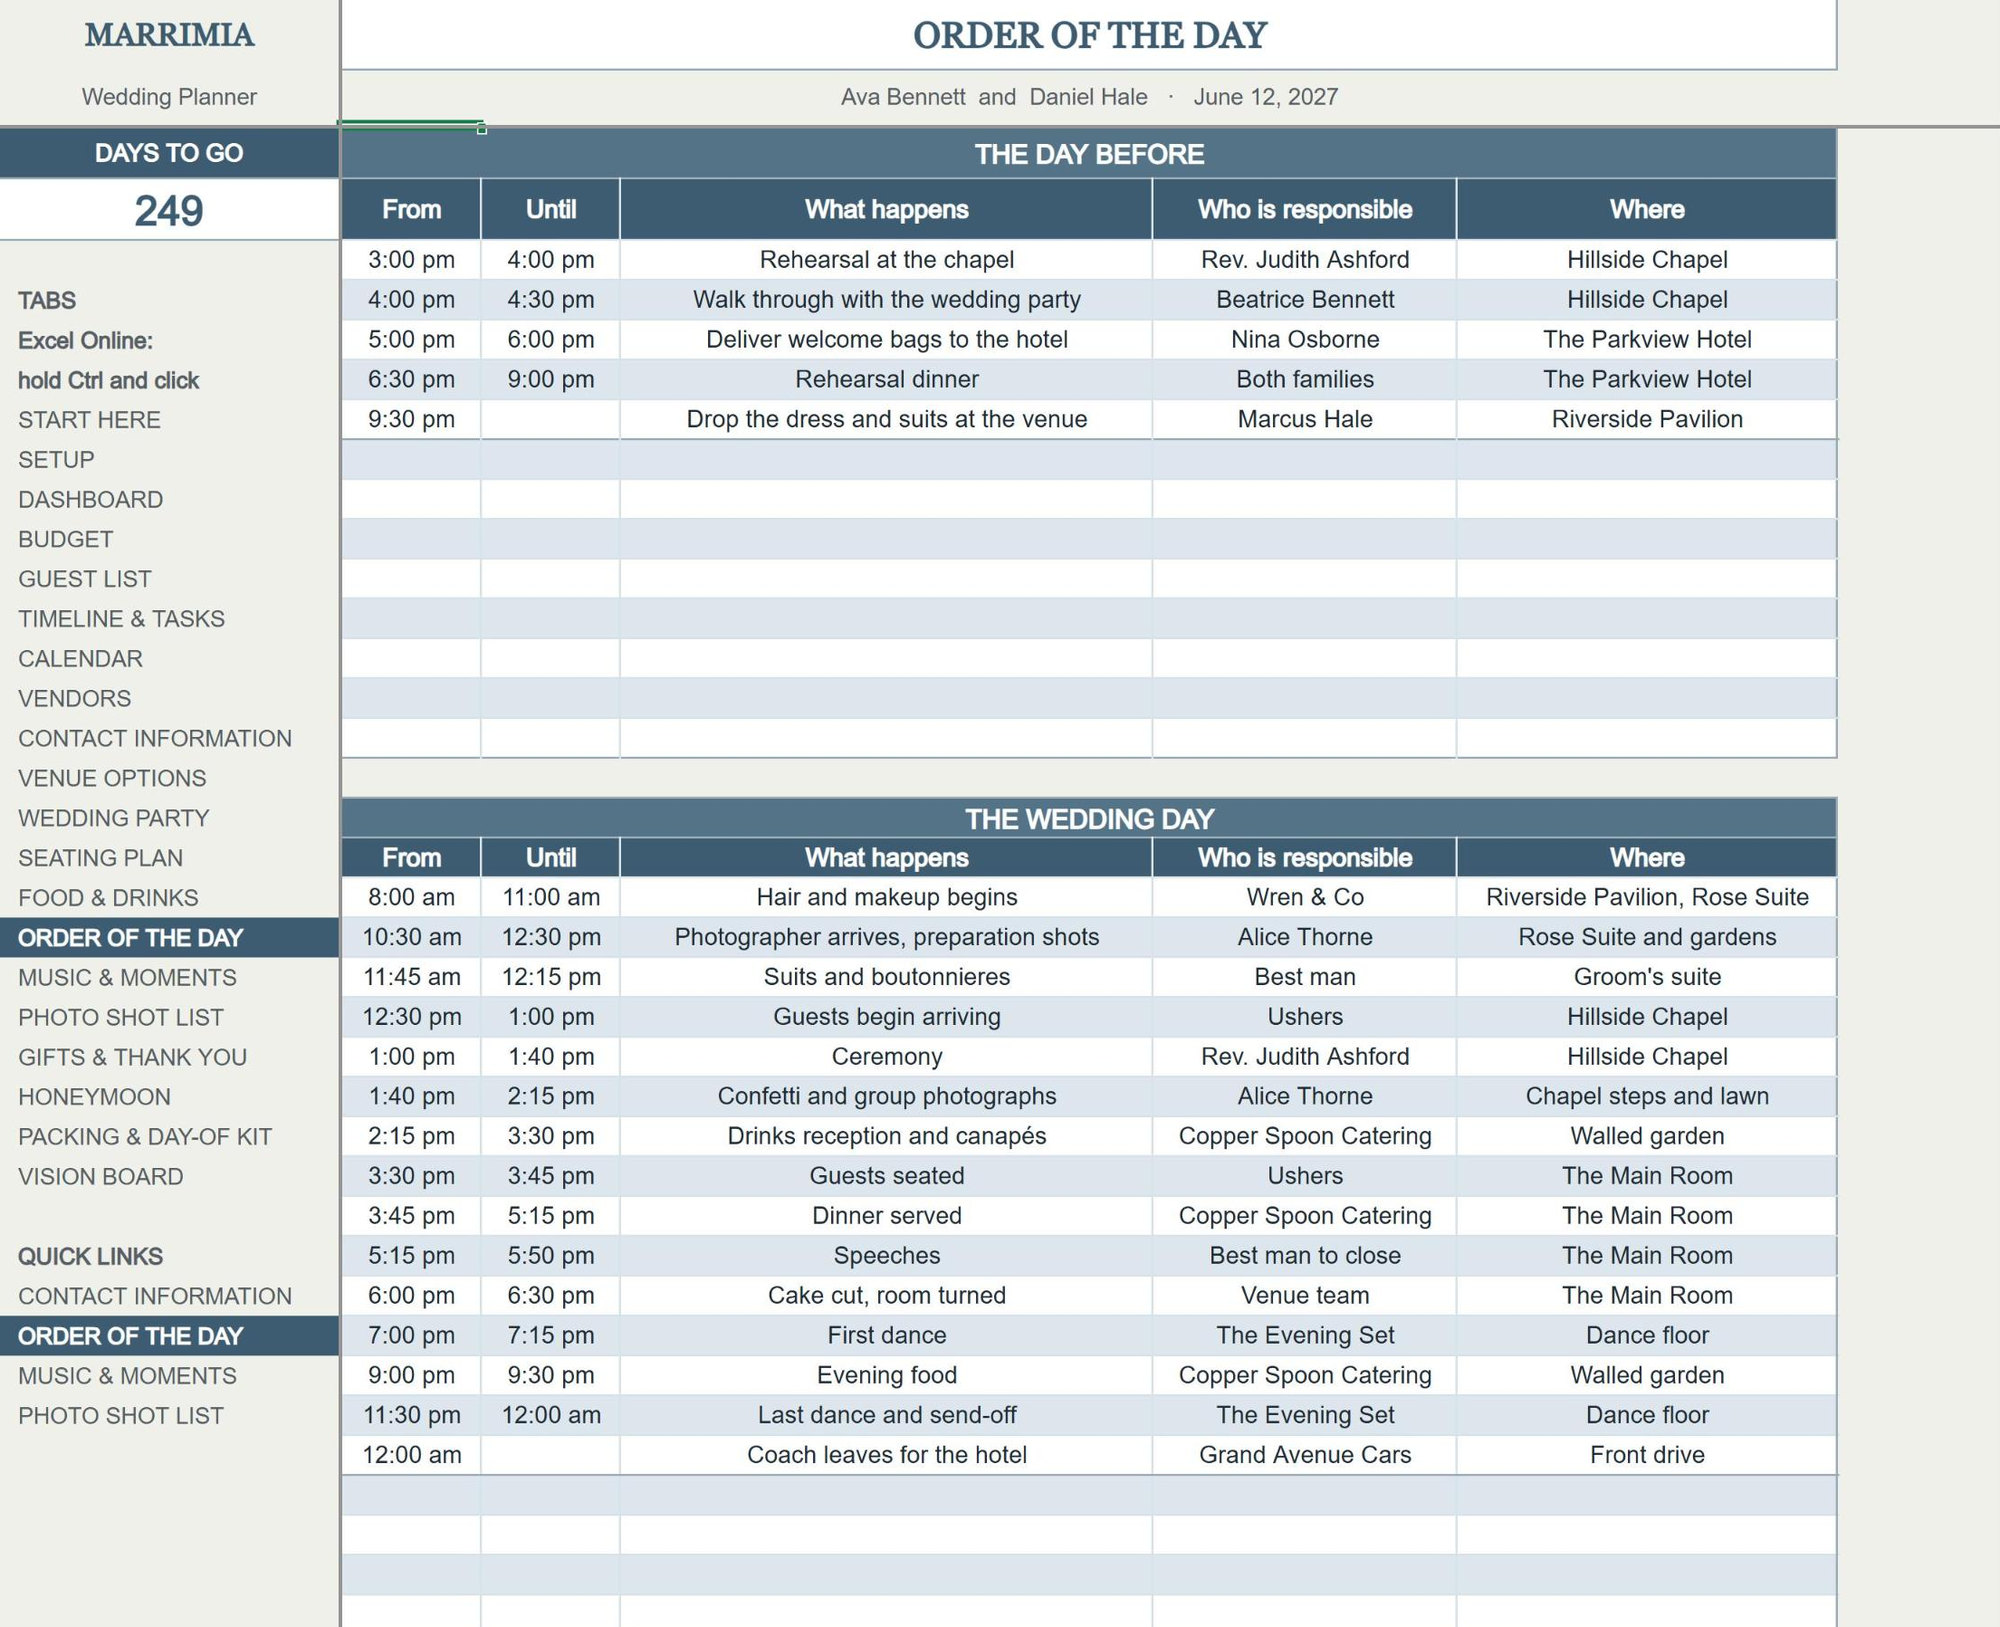The image size is (2000, 1627).
Task: Click the 'Cake cut, room turned' cell
Action: 886,1296
